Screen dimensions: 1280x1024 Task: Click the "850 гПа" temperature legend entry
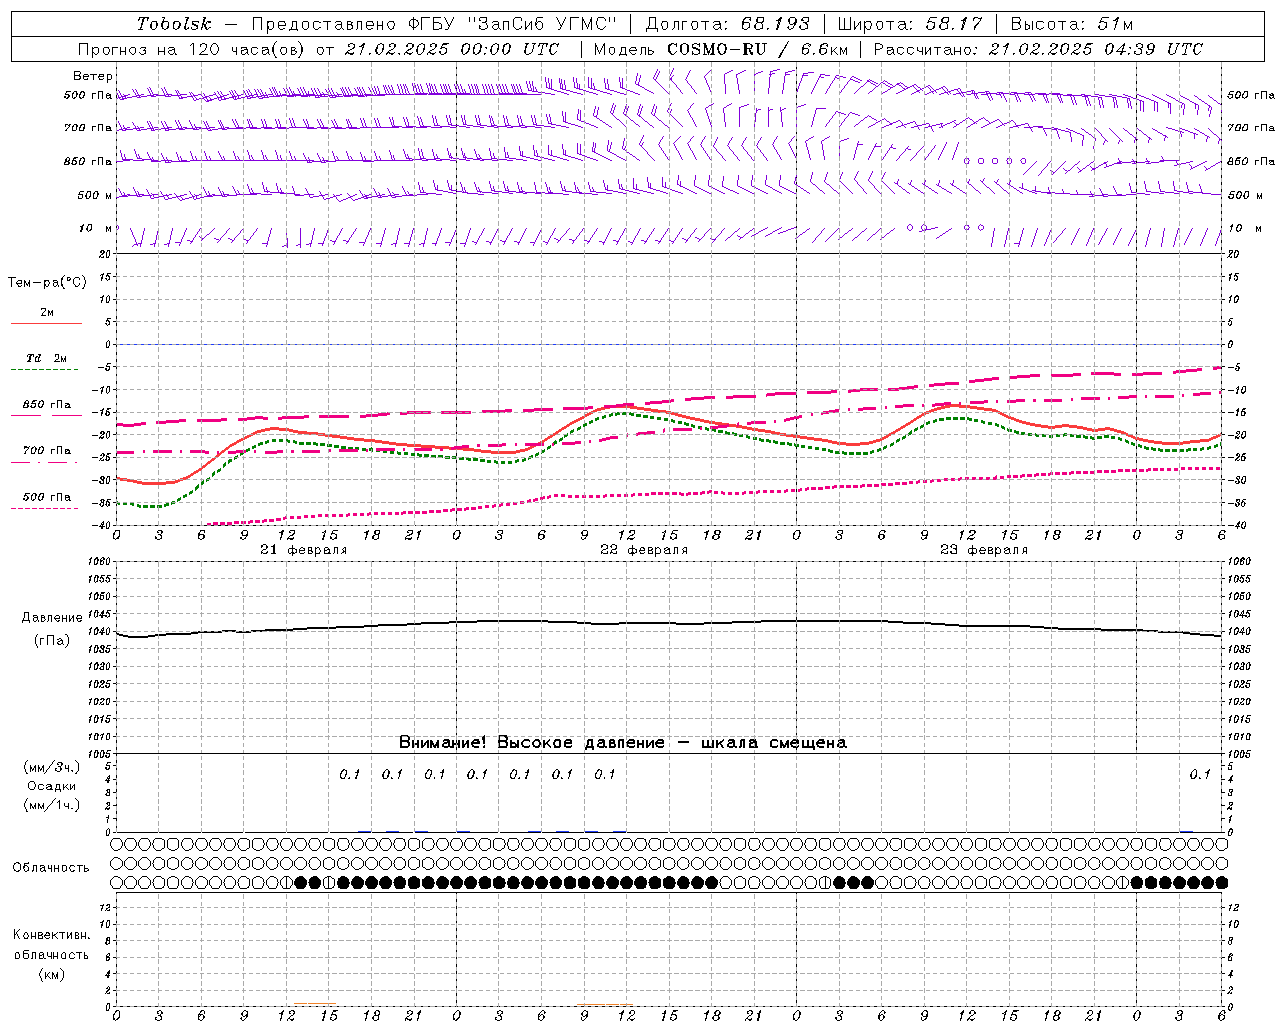[x=47, y=405]
